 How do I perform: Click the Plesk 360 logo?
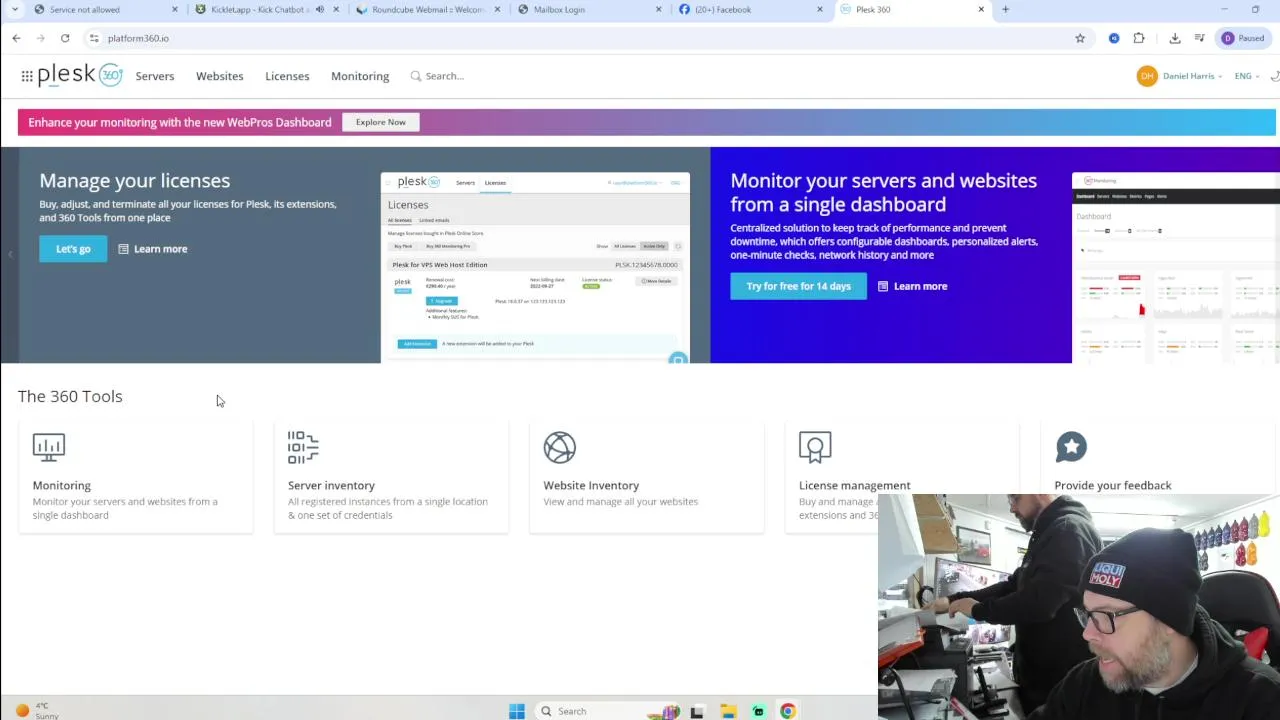tap(80, 75)
